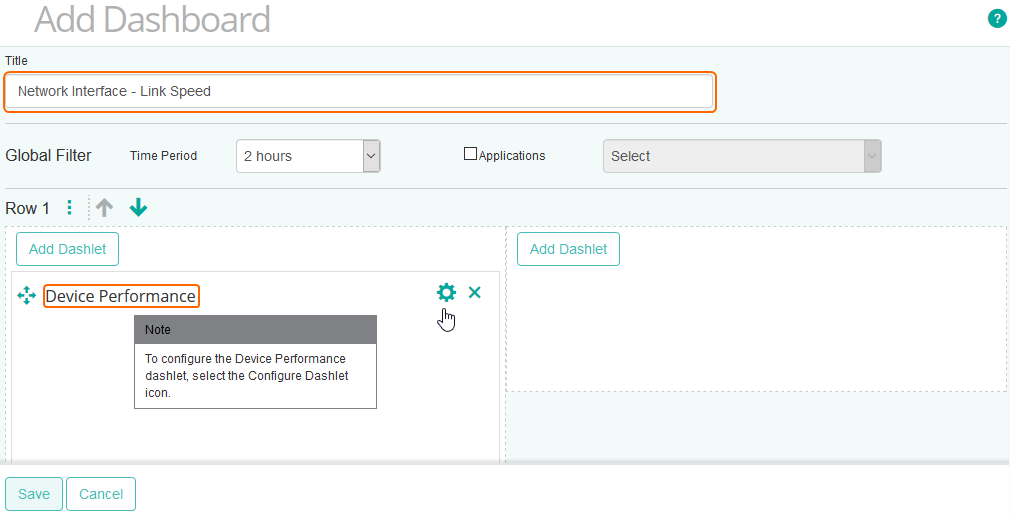Open the Applications Select dropdown

741,156
